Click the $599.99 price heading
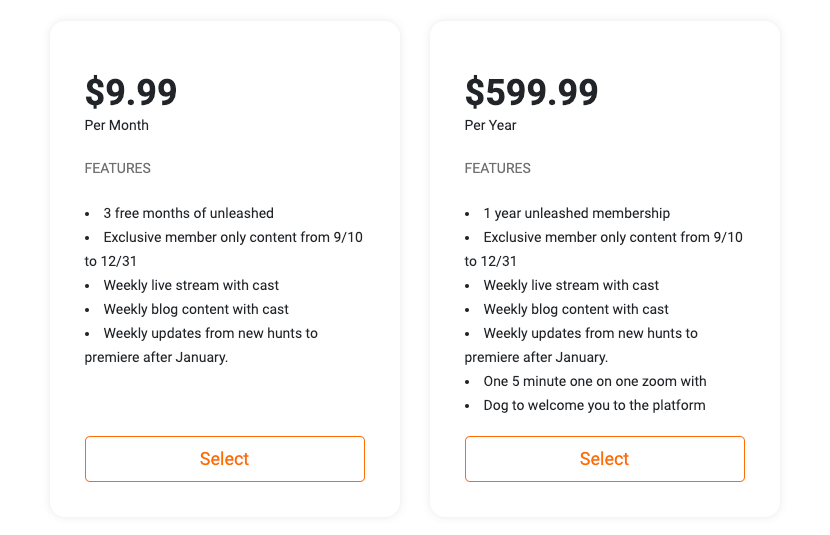The image size is (830, 535). pyautogui.click(x=531, y=92)
